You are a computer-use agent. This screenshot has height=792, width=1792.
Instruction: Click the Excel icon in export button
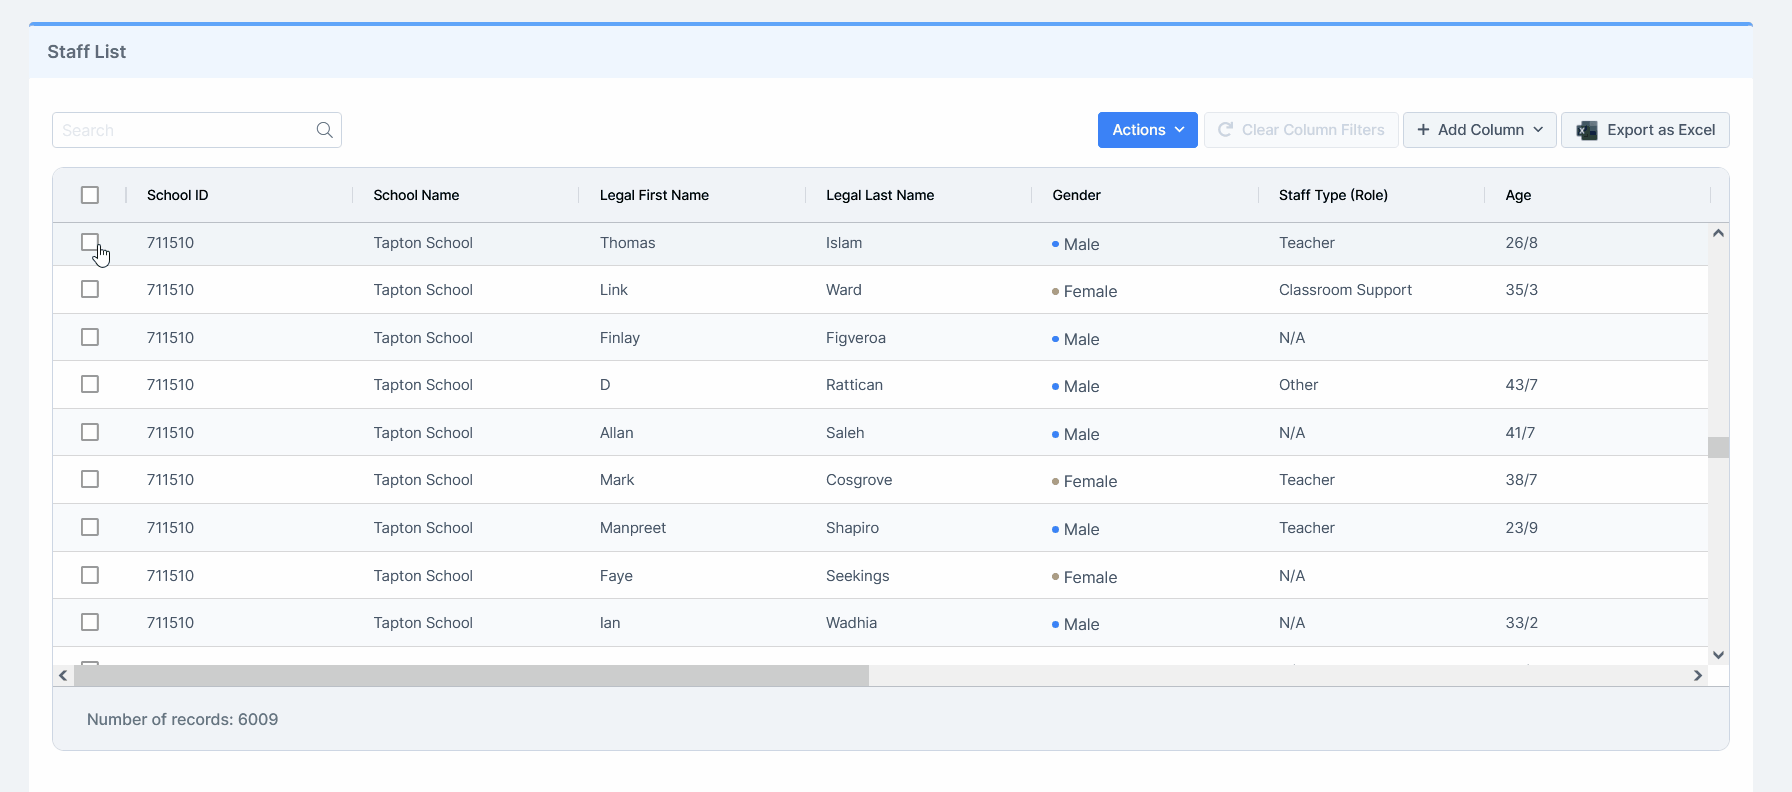click(x=1586, y=130)
